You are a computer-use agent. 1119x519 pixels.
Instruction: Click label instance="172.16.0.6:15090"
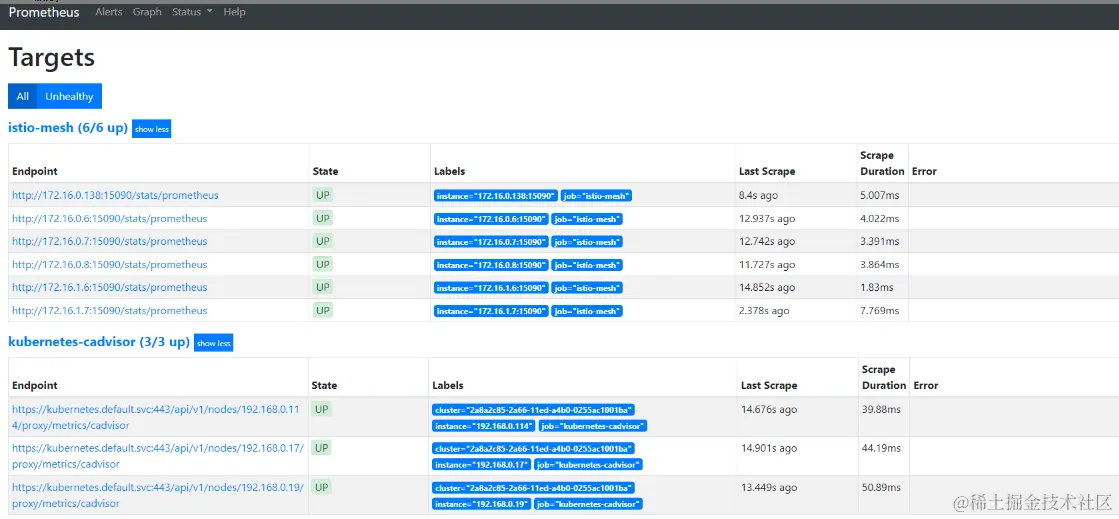click(491, 219)
